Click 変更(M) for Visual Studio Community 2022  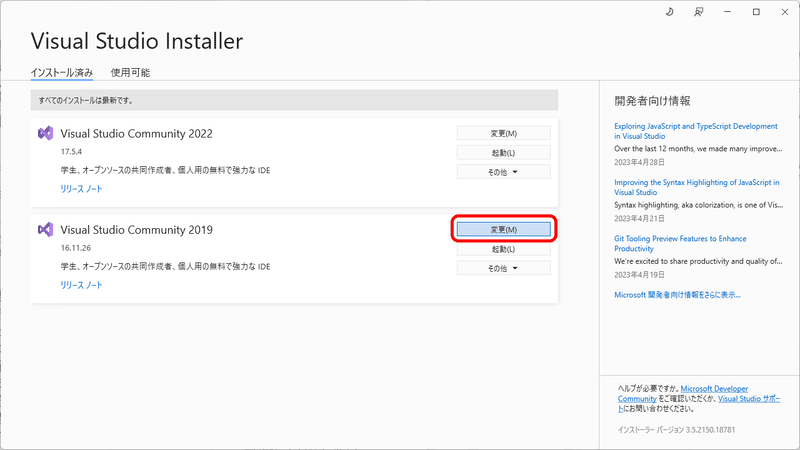point(504,133)
